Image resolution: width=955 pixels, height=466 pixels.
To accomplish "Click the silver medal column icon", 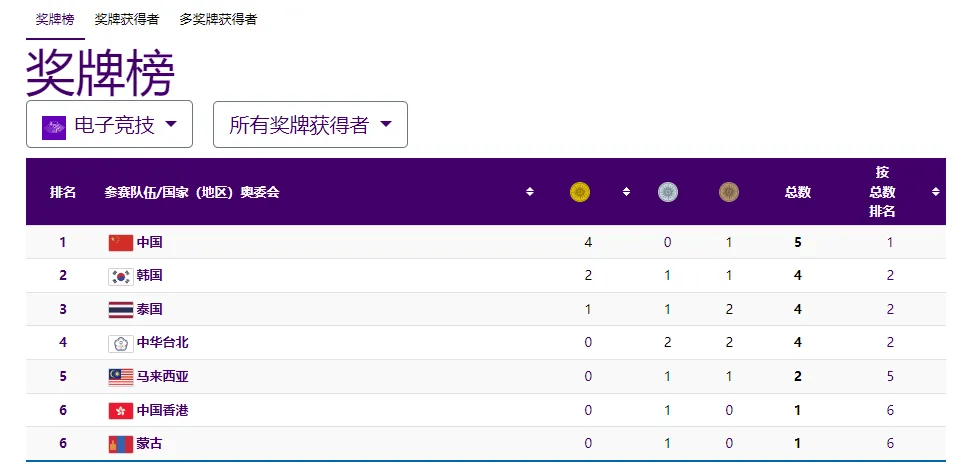I will pyautogui.click(x=668, y=192).
